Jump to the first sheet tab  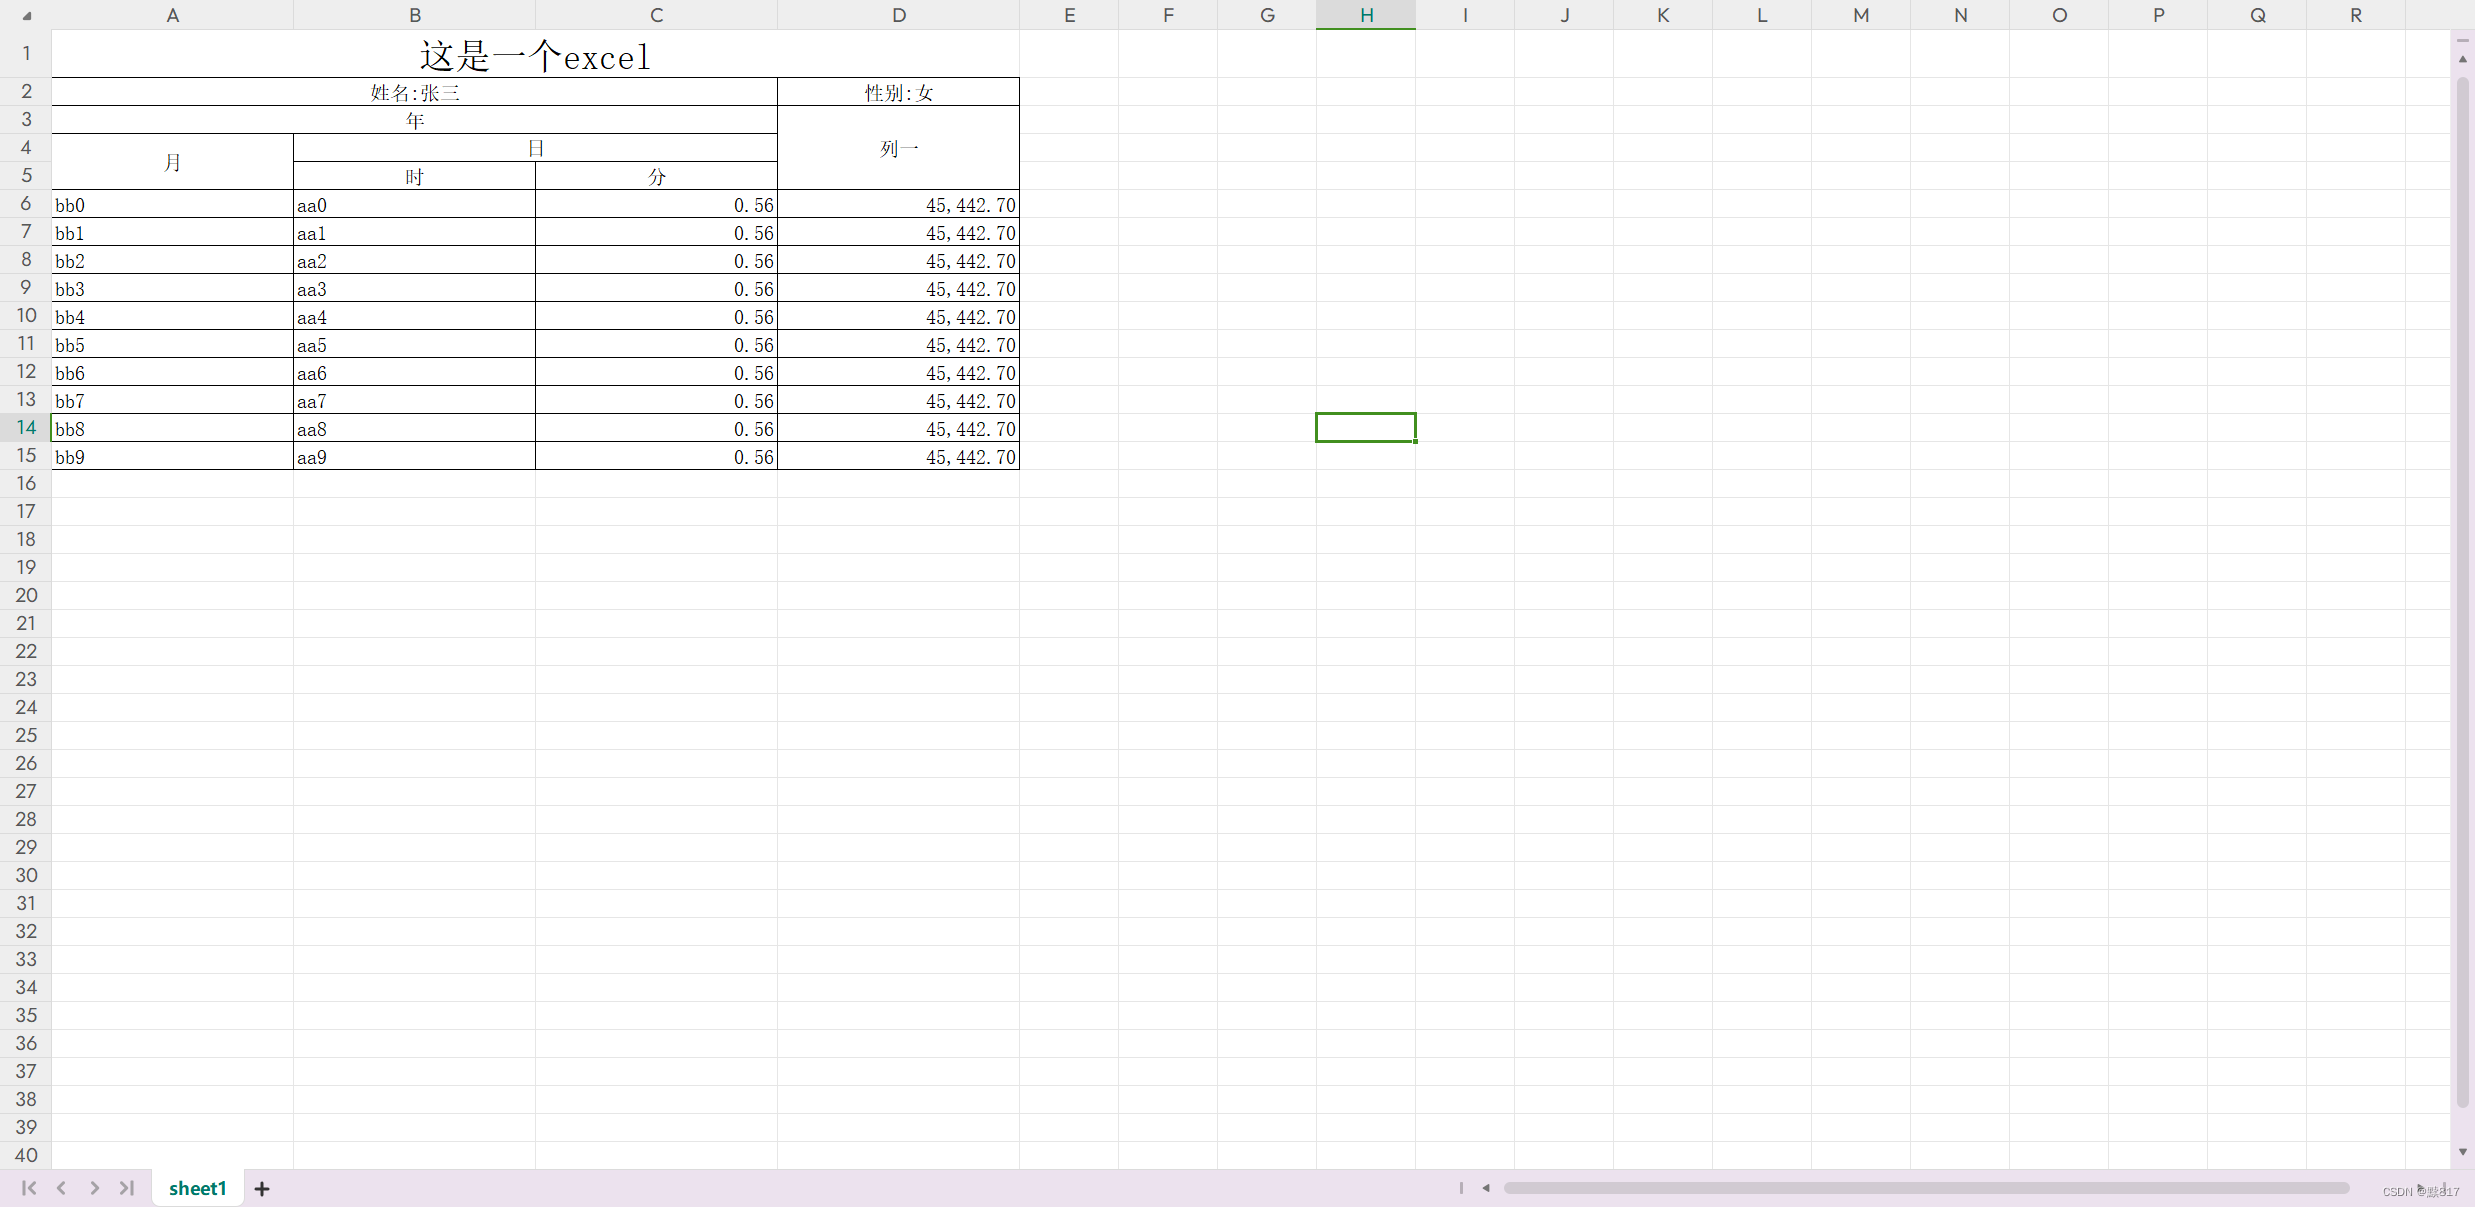tap(29, 1188)
